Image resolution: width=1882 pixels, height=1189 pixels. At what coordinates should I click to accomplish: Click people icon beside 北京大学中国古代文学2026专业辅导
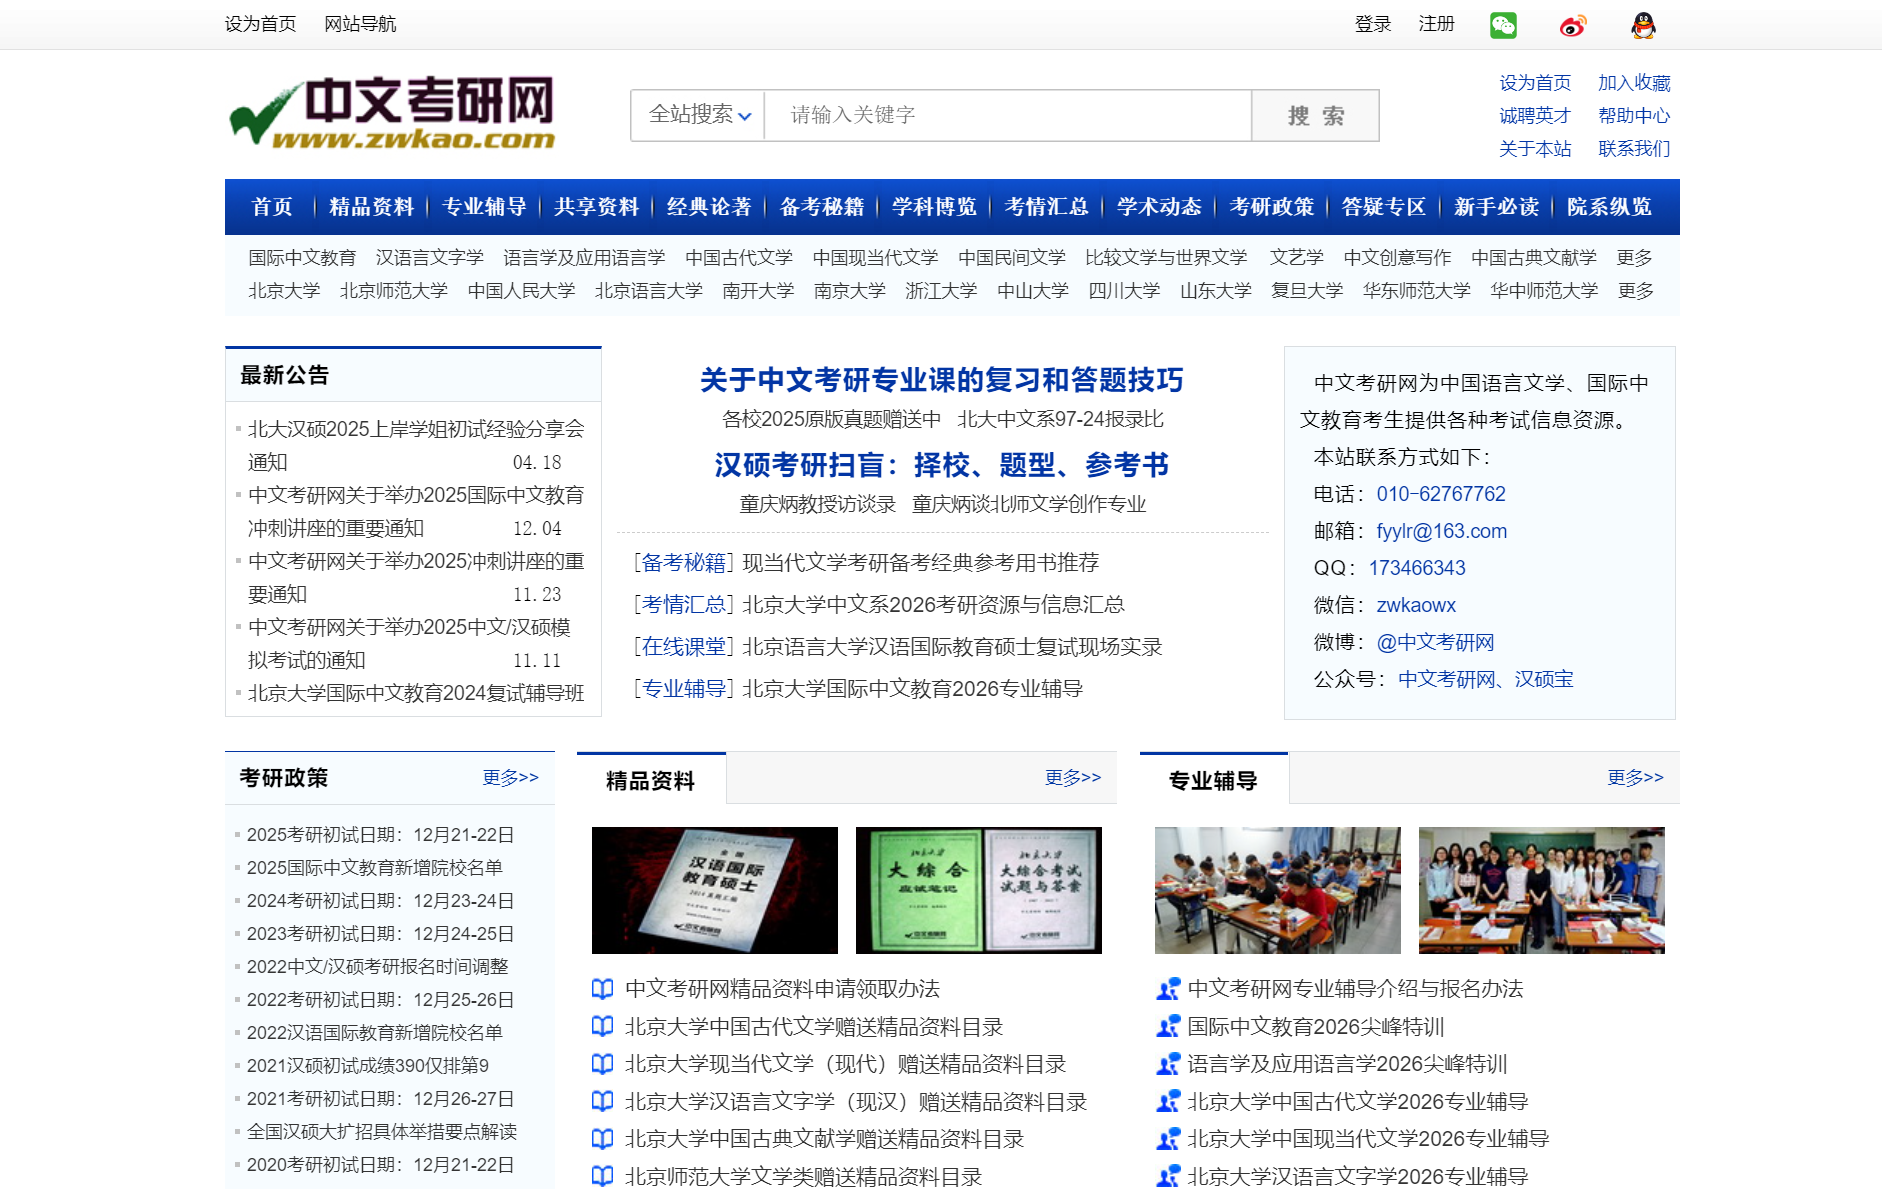(1167, 1101)
